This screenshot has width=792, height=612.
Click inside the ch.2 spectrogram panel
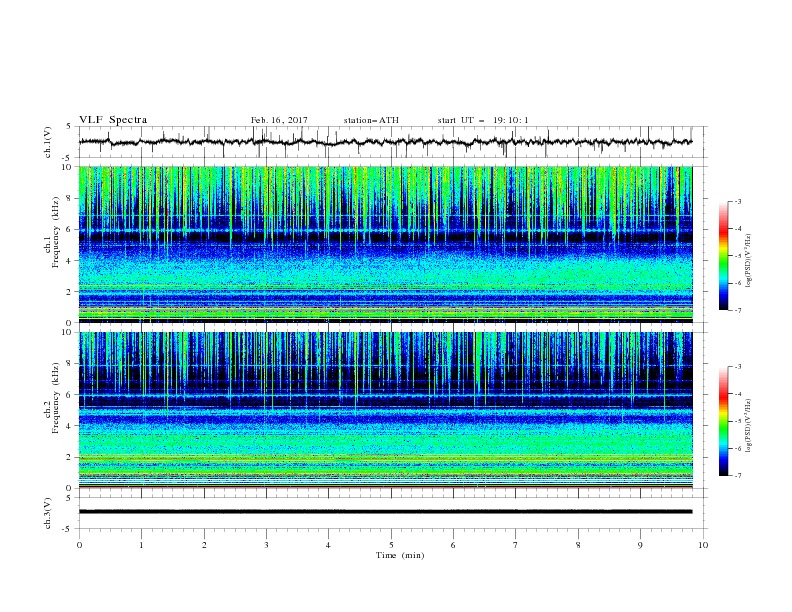click(x=385, y=410)
